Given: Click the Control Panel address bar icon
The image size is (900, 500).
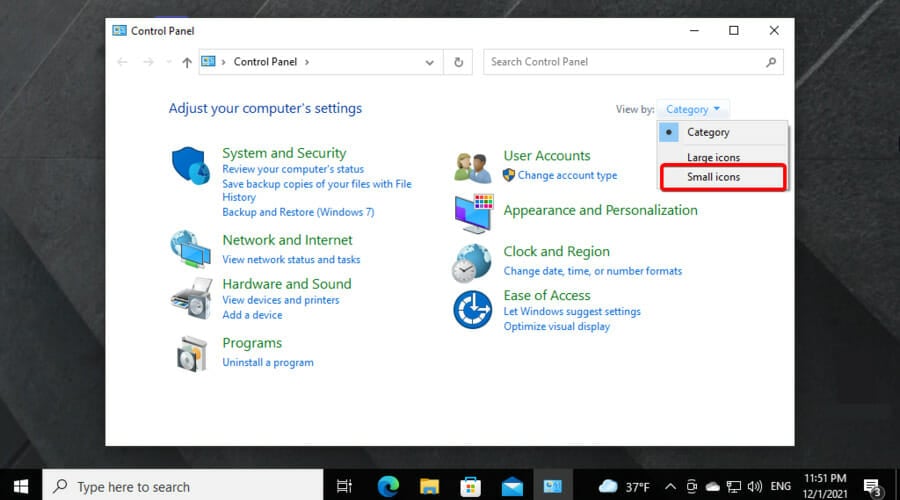Looking at the screenshot, I should [208, 61].
